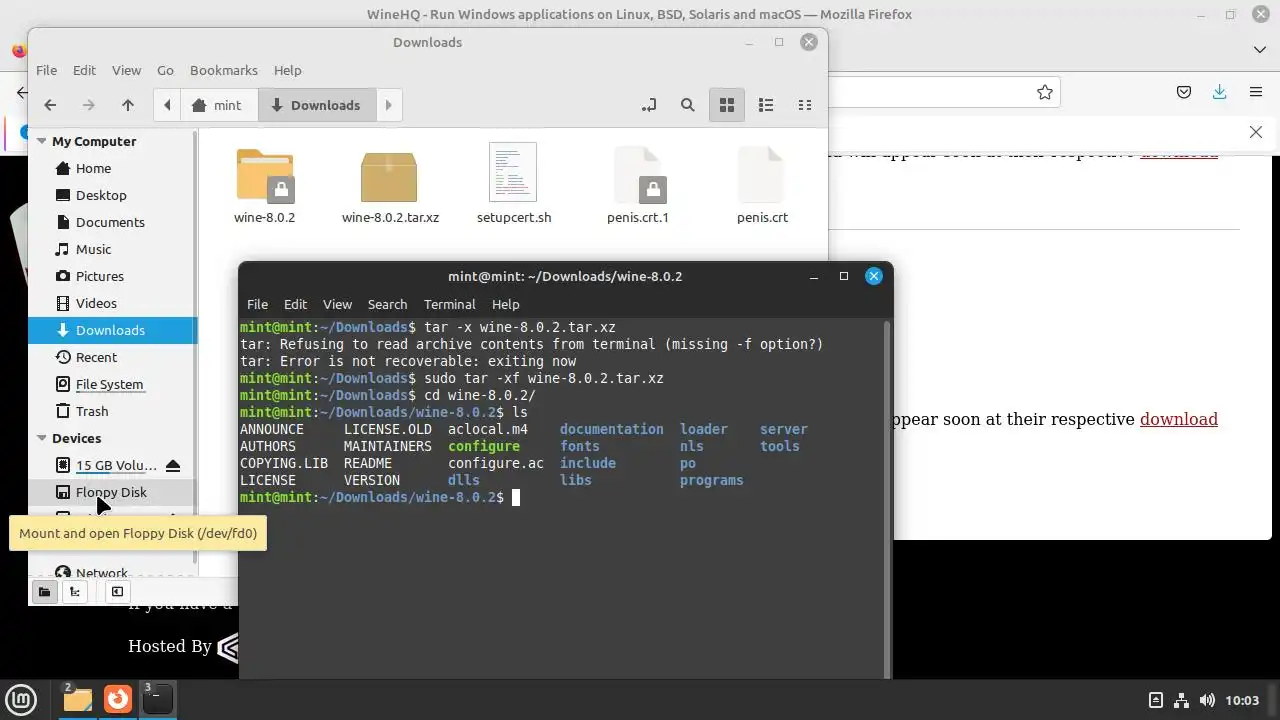Toggle location entry in file manager toolbar

(649, 105)
